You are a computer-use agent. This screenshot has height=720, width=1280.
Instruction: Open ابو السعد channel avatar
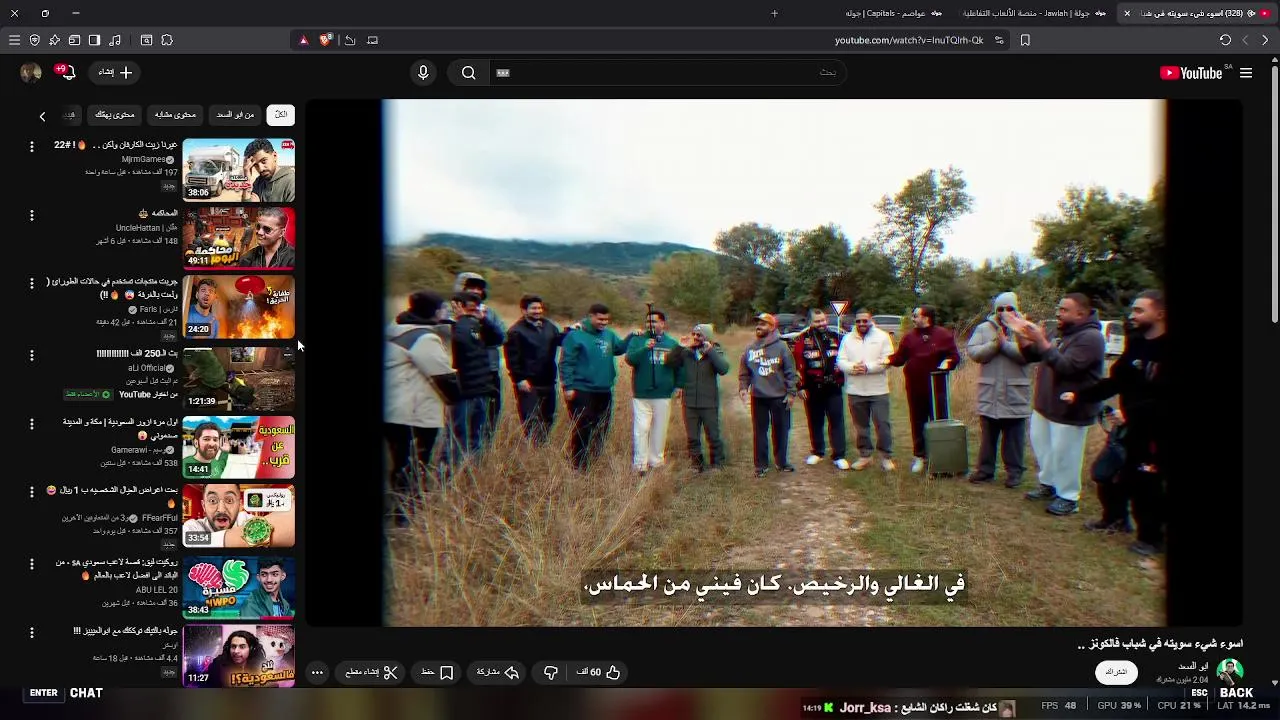[x=1230, y=672]
